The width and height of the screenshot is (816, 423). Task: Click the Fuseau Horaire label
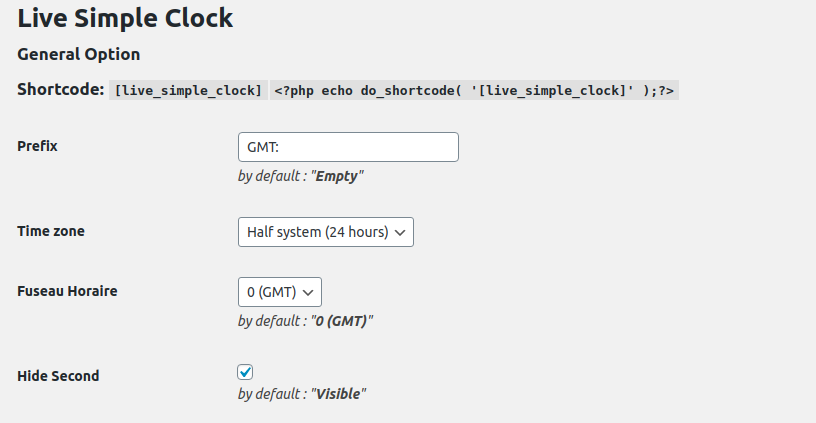(67, 291)
